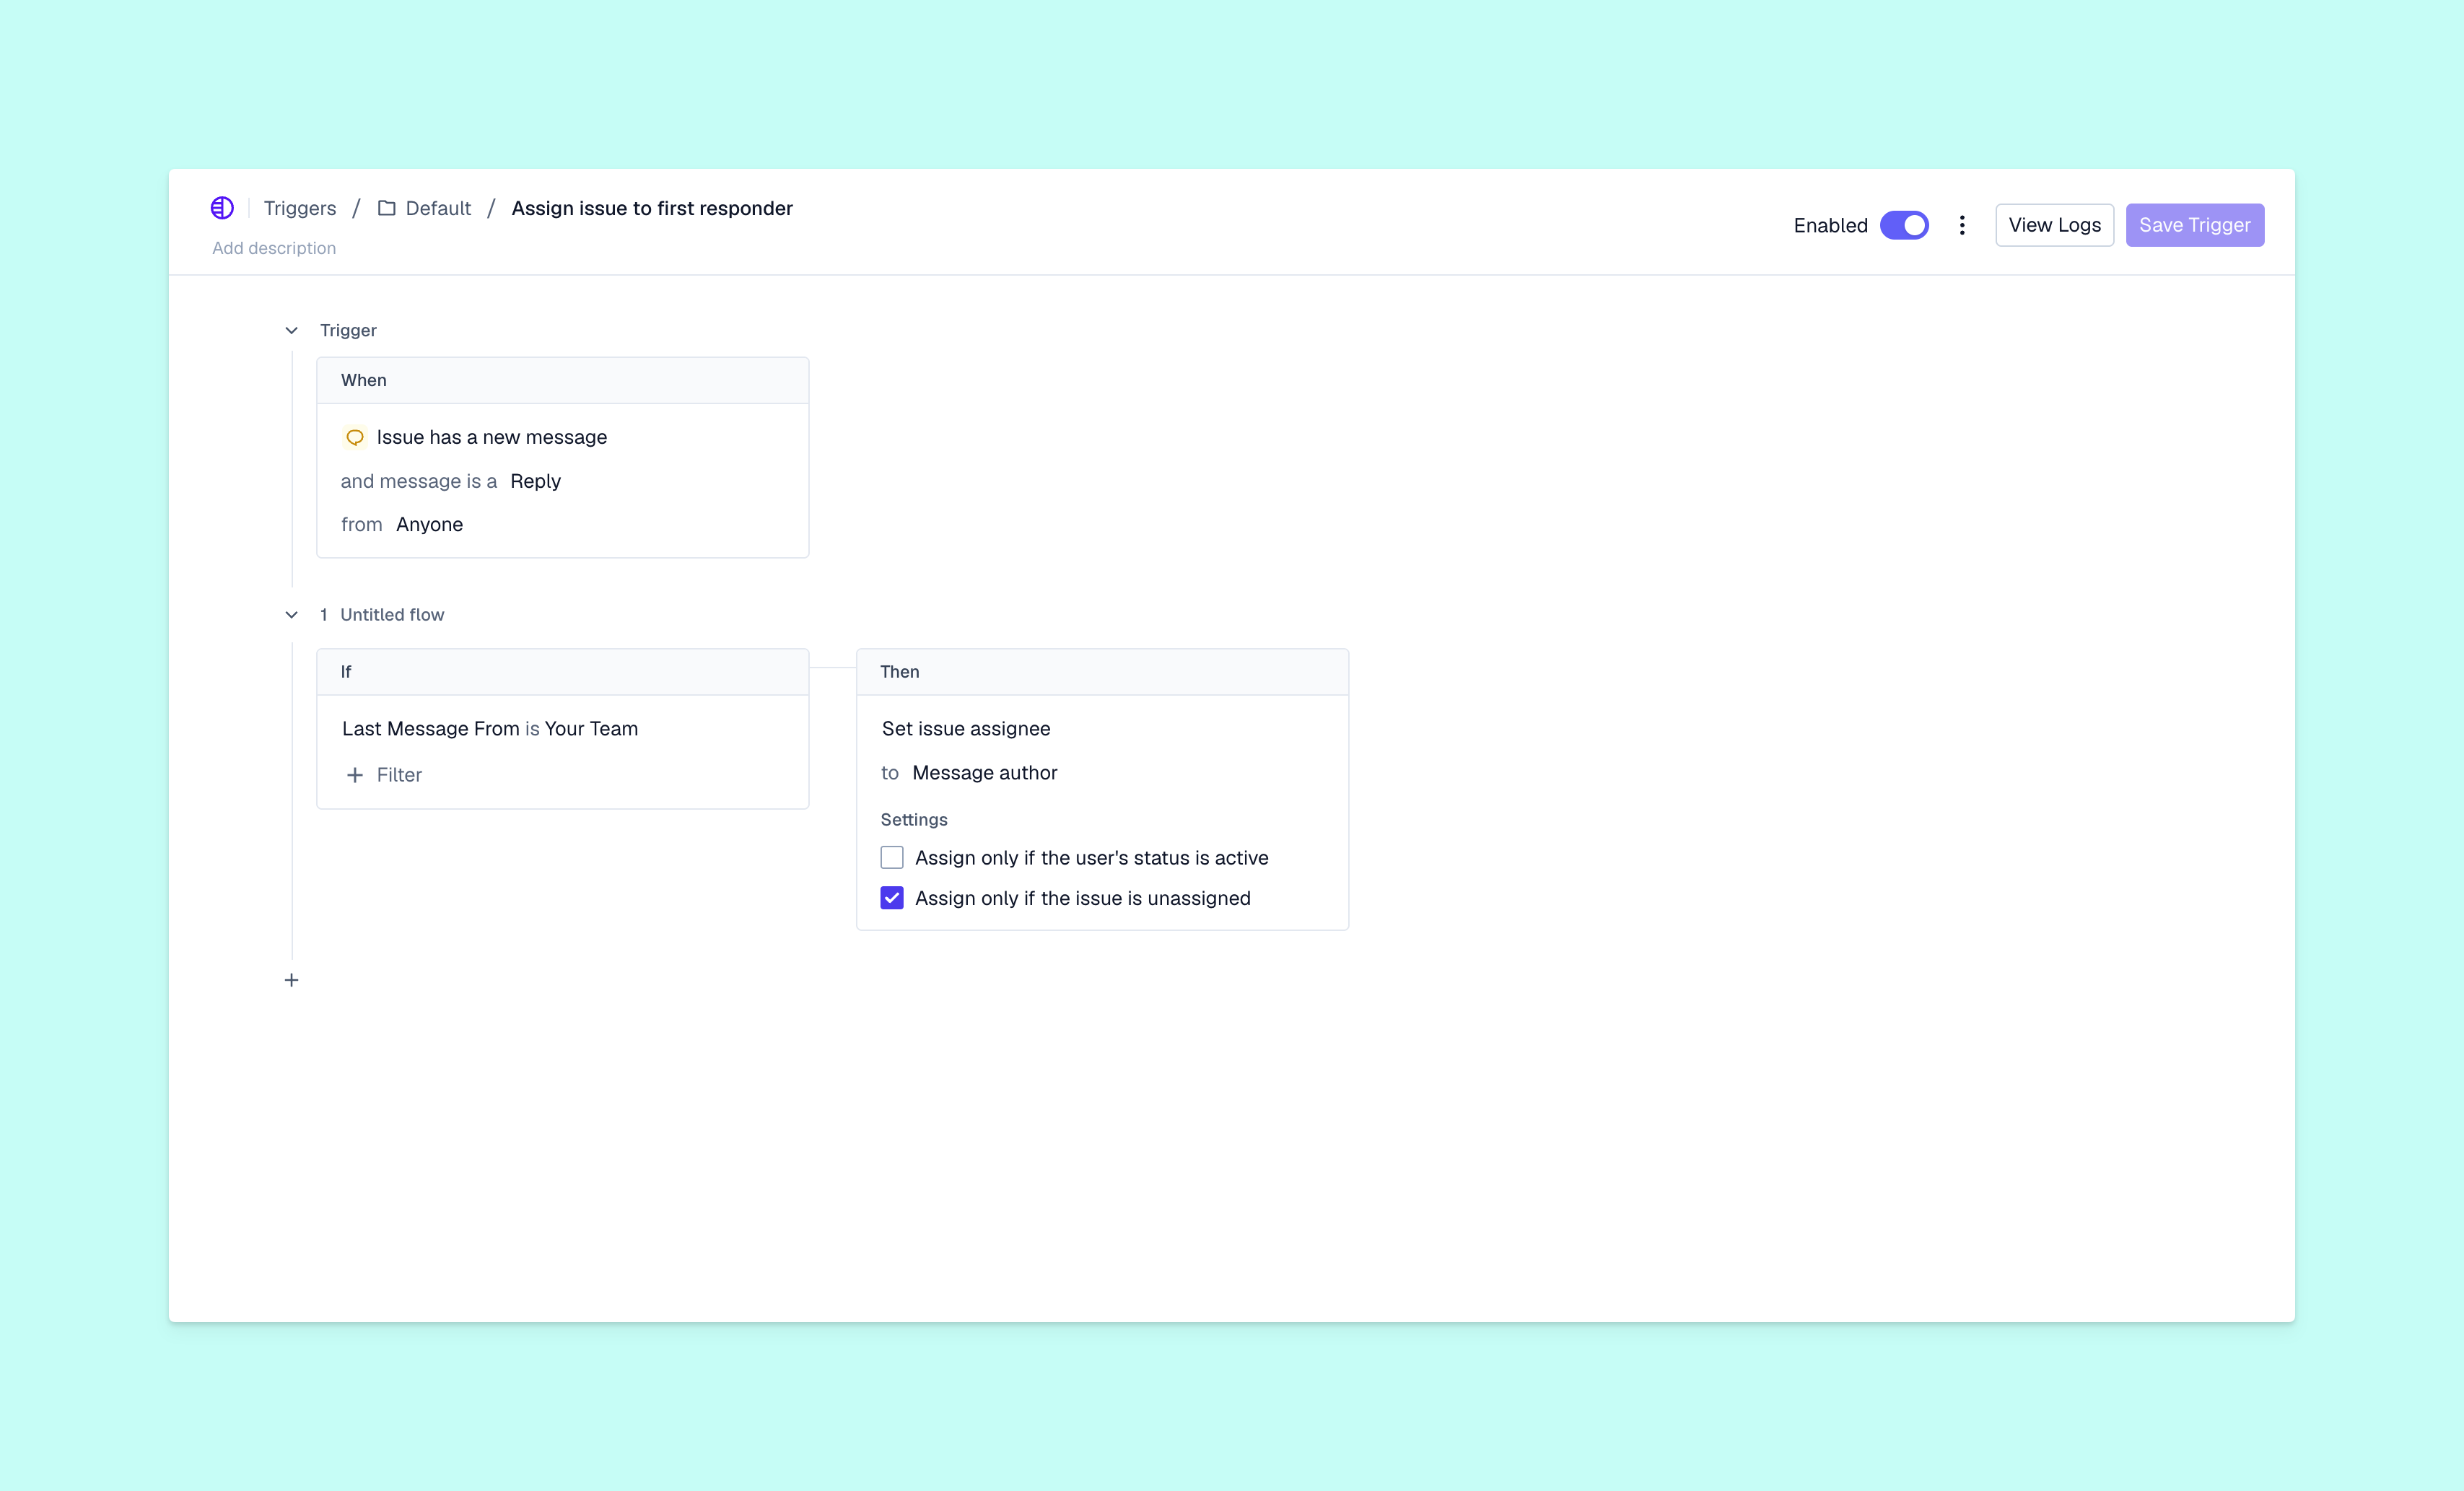
Task: Click Save Trigger button
Action: tap(2194, 225)
